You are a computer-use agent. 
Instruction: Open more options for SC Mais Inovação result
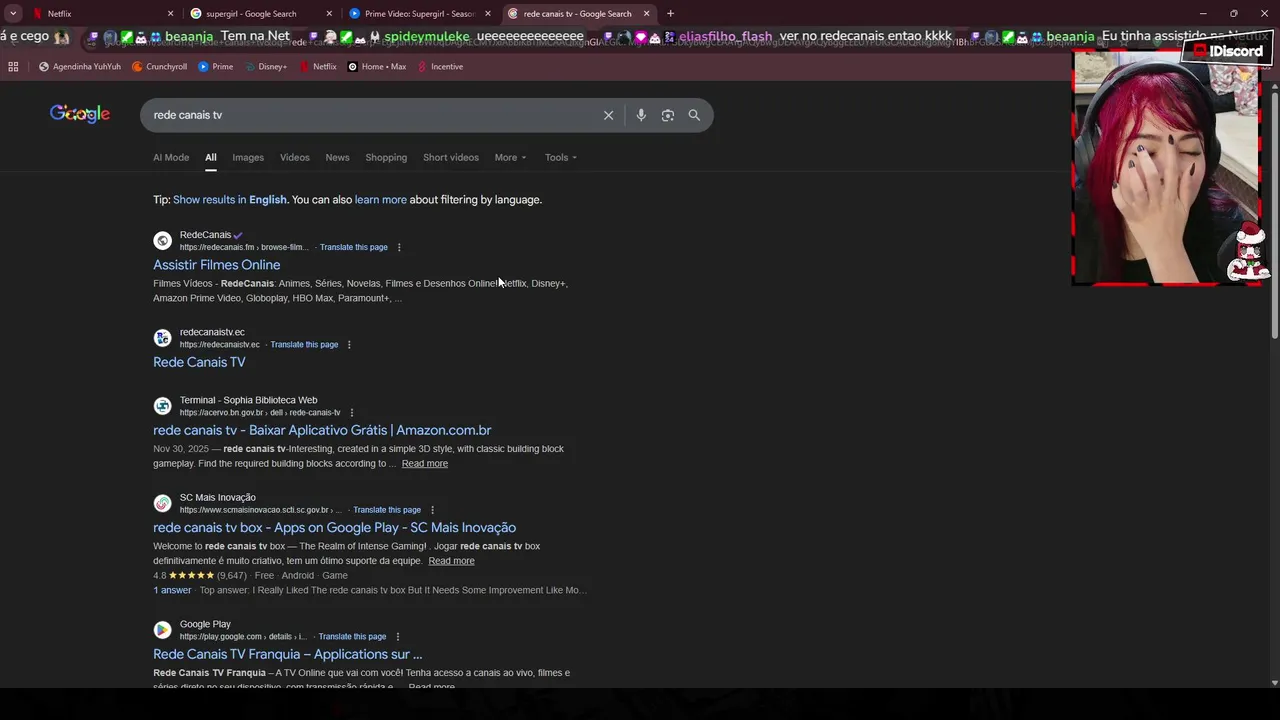[x=432, y=510]
